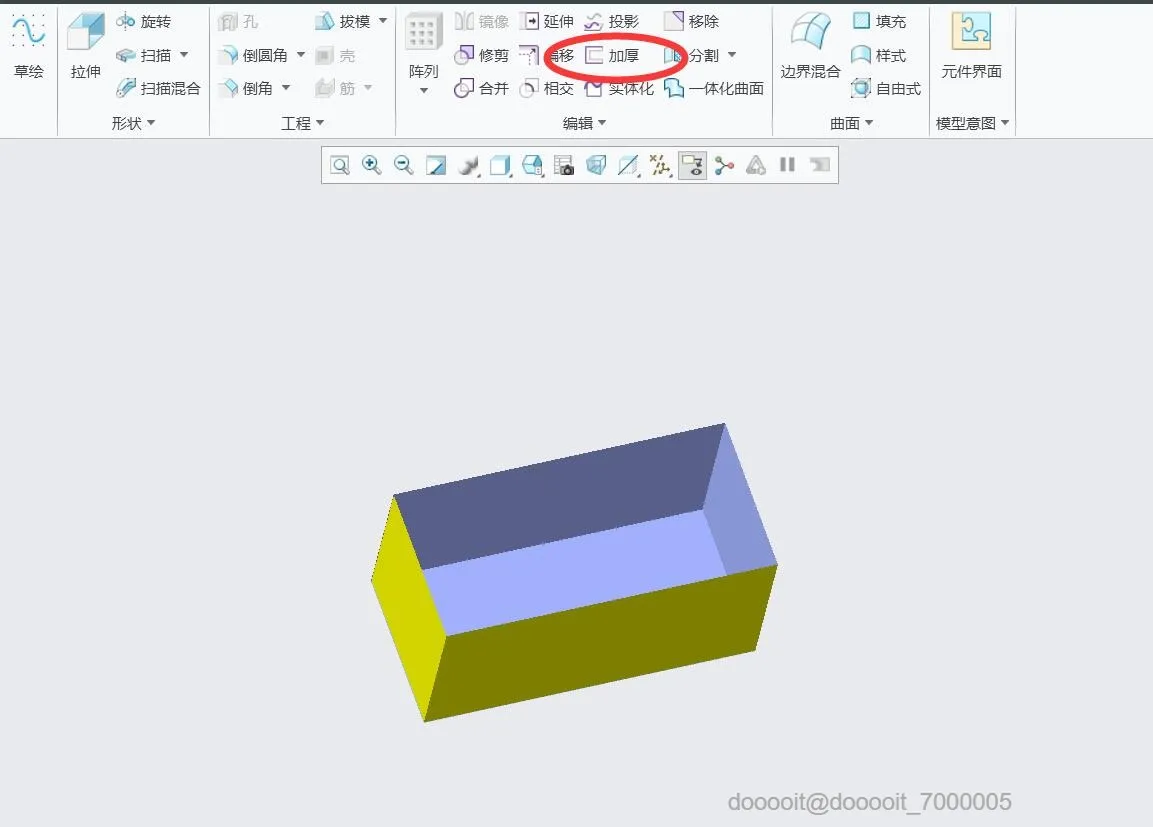Image resolution: width=1153 pixels, height=827 pixels.
Task: Open the 阵列 pattern tool
Action: pos(424,46)
